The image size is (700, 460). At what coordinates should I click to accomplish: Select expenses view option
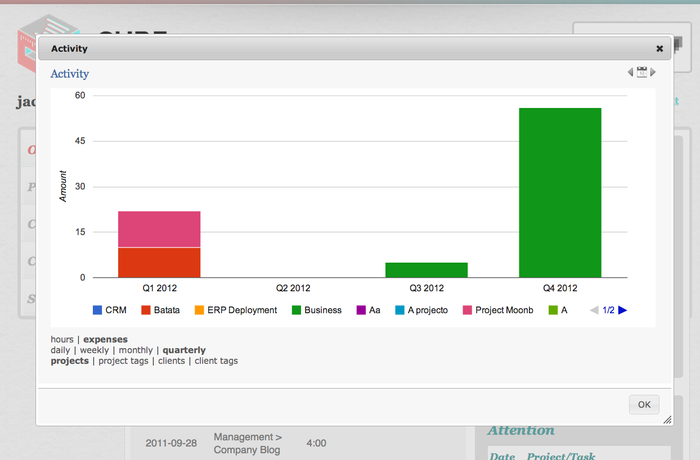[105, 339]
